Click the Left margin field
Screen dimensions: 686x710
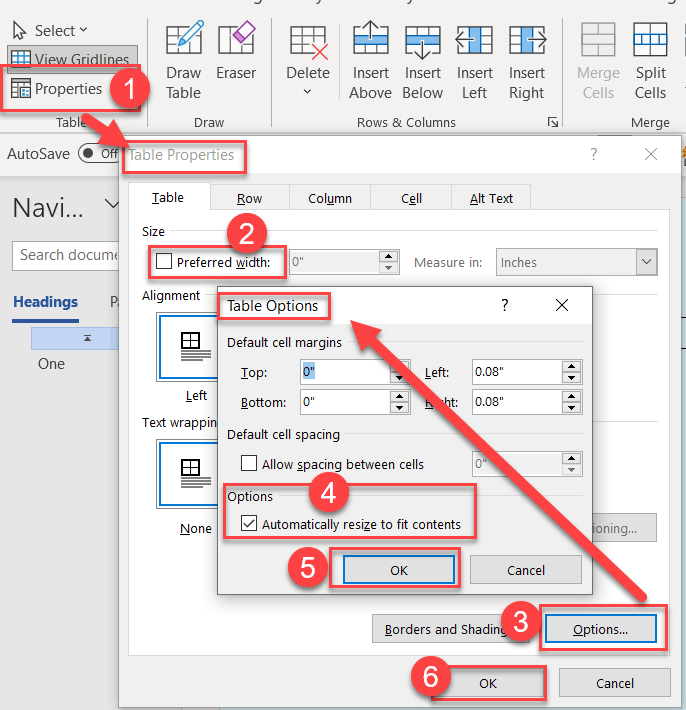pyautogui.click(x=517, y=372)
